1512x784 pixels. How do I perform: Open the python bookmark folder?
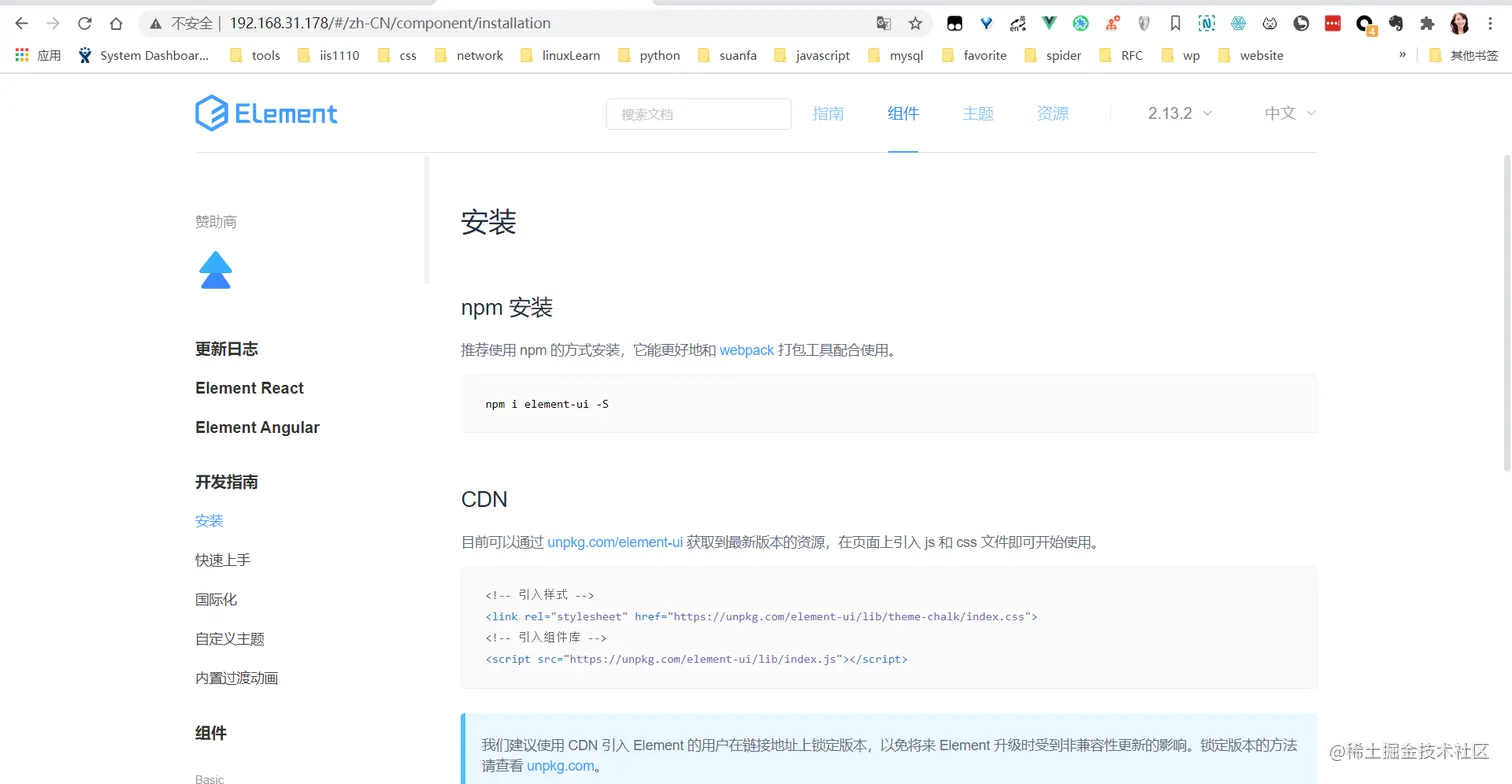(x=649, y=55)
